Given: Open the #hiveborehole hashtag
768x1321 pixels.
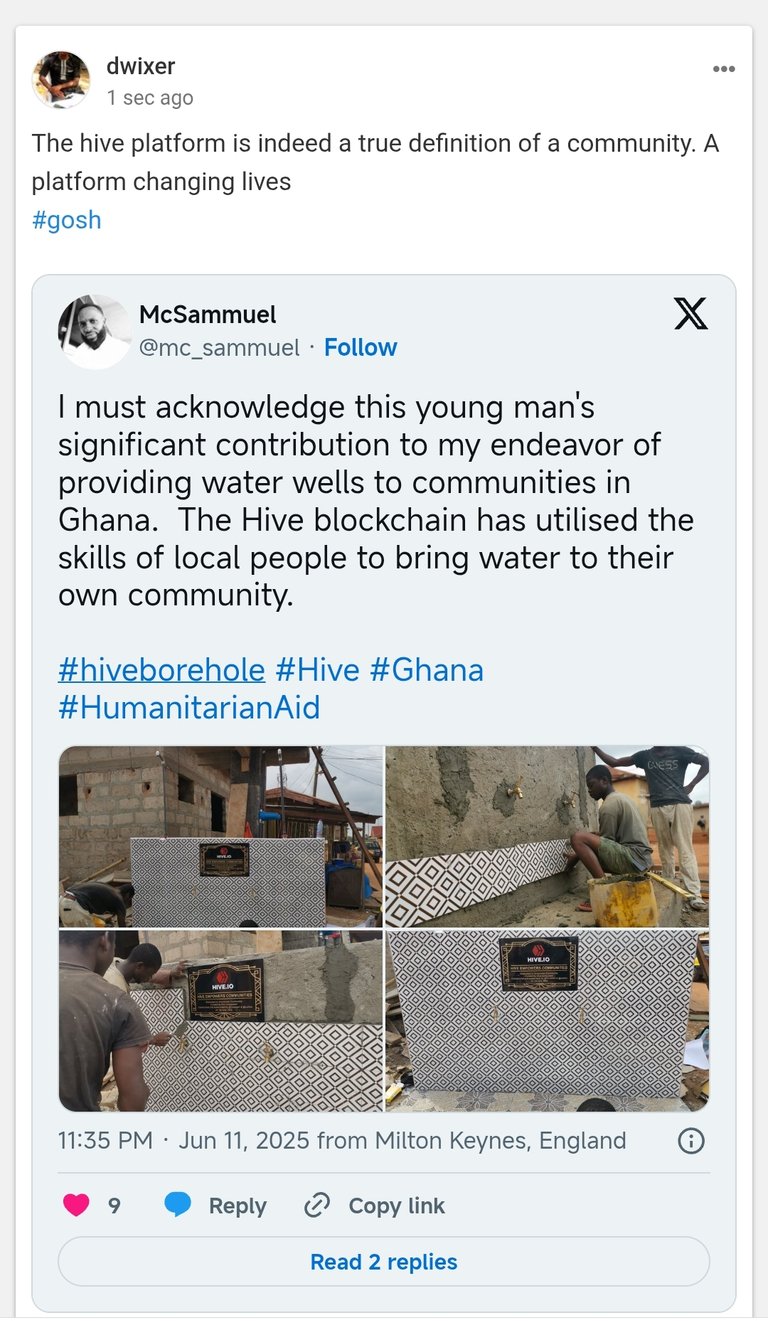Looking at the screenshot, I should pos(162,670).
